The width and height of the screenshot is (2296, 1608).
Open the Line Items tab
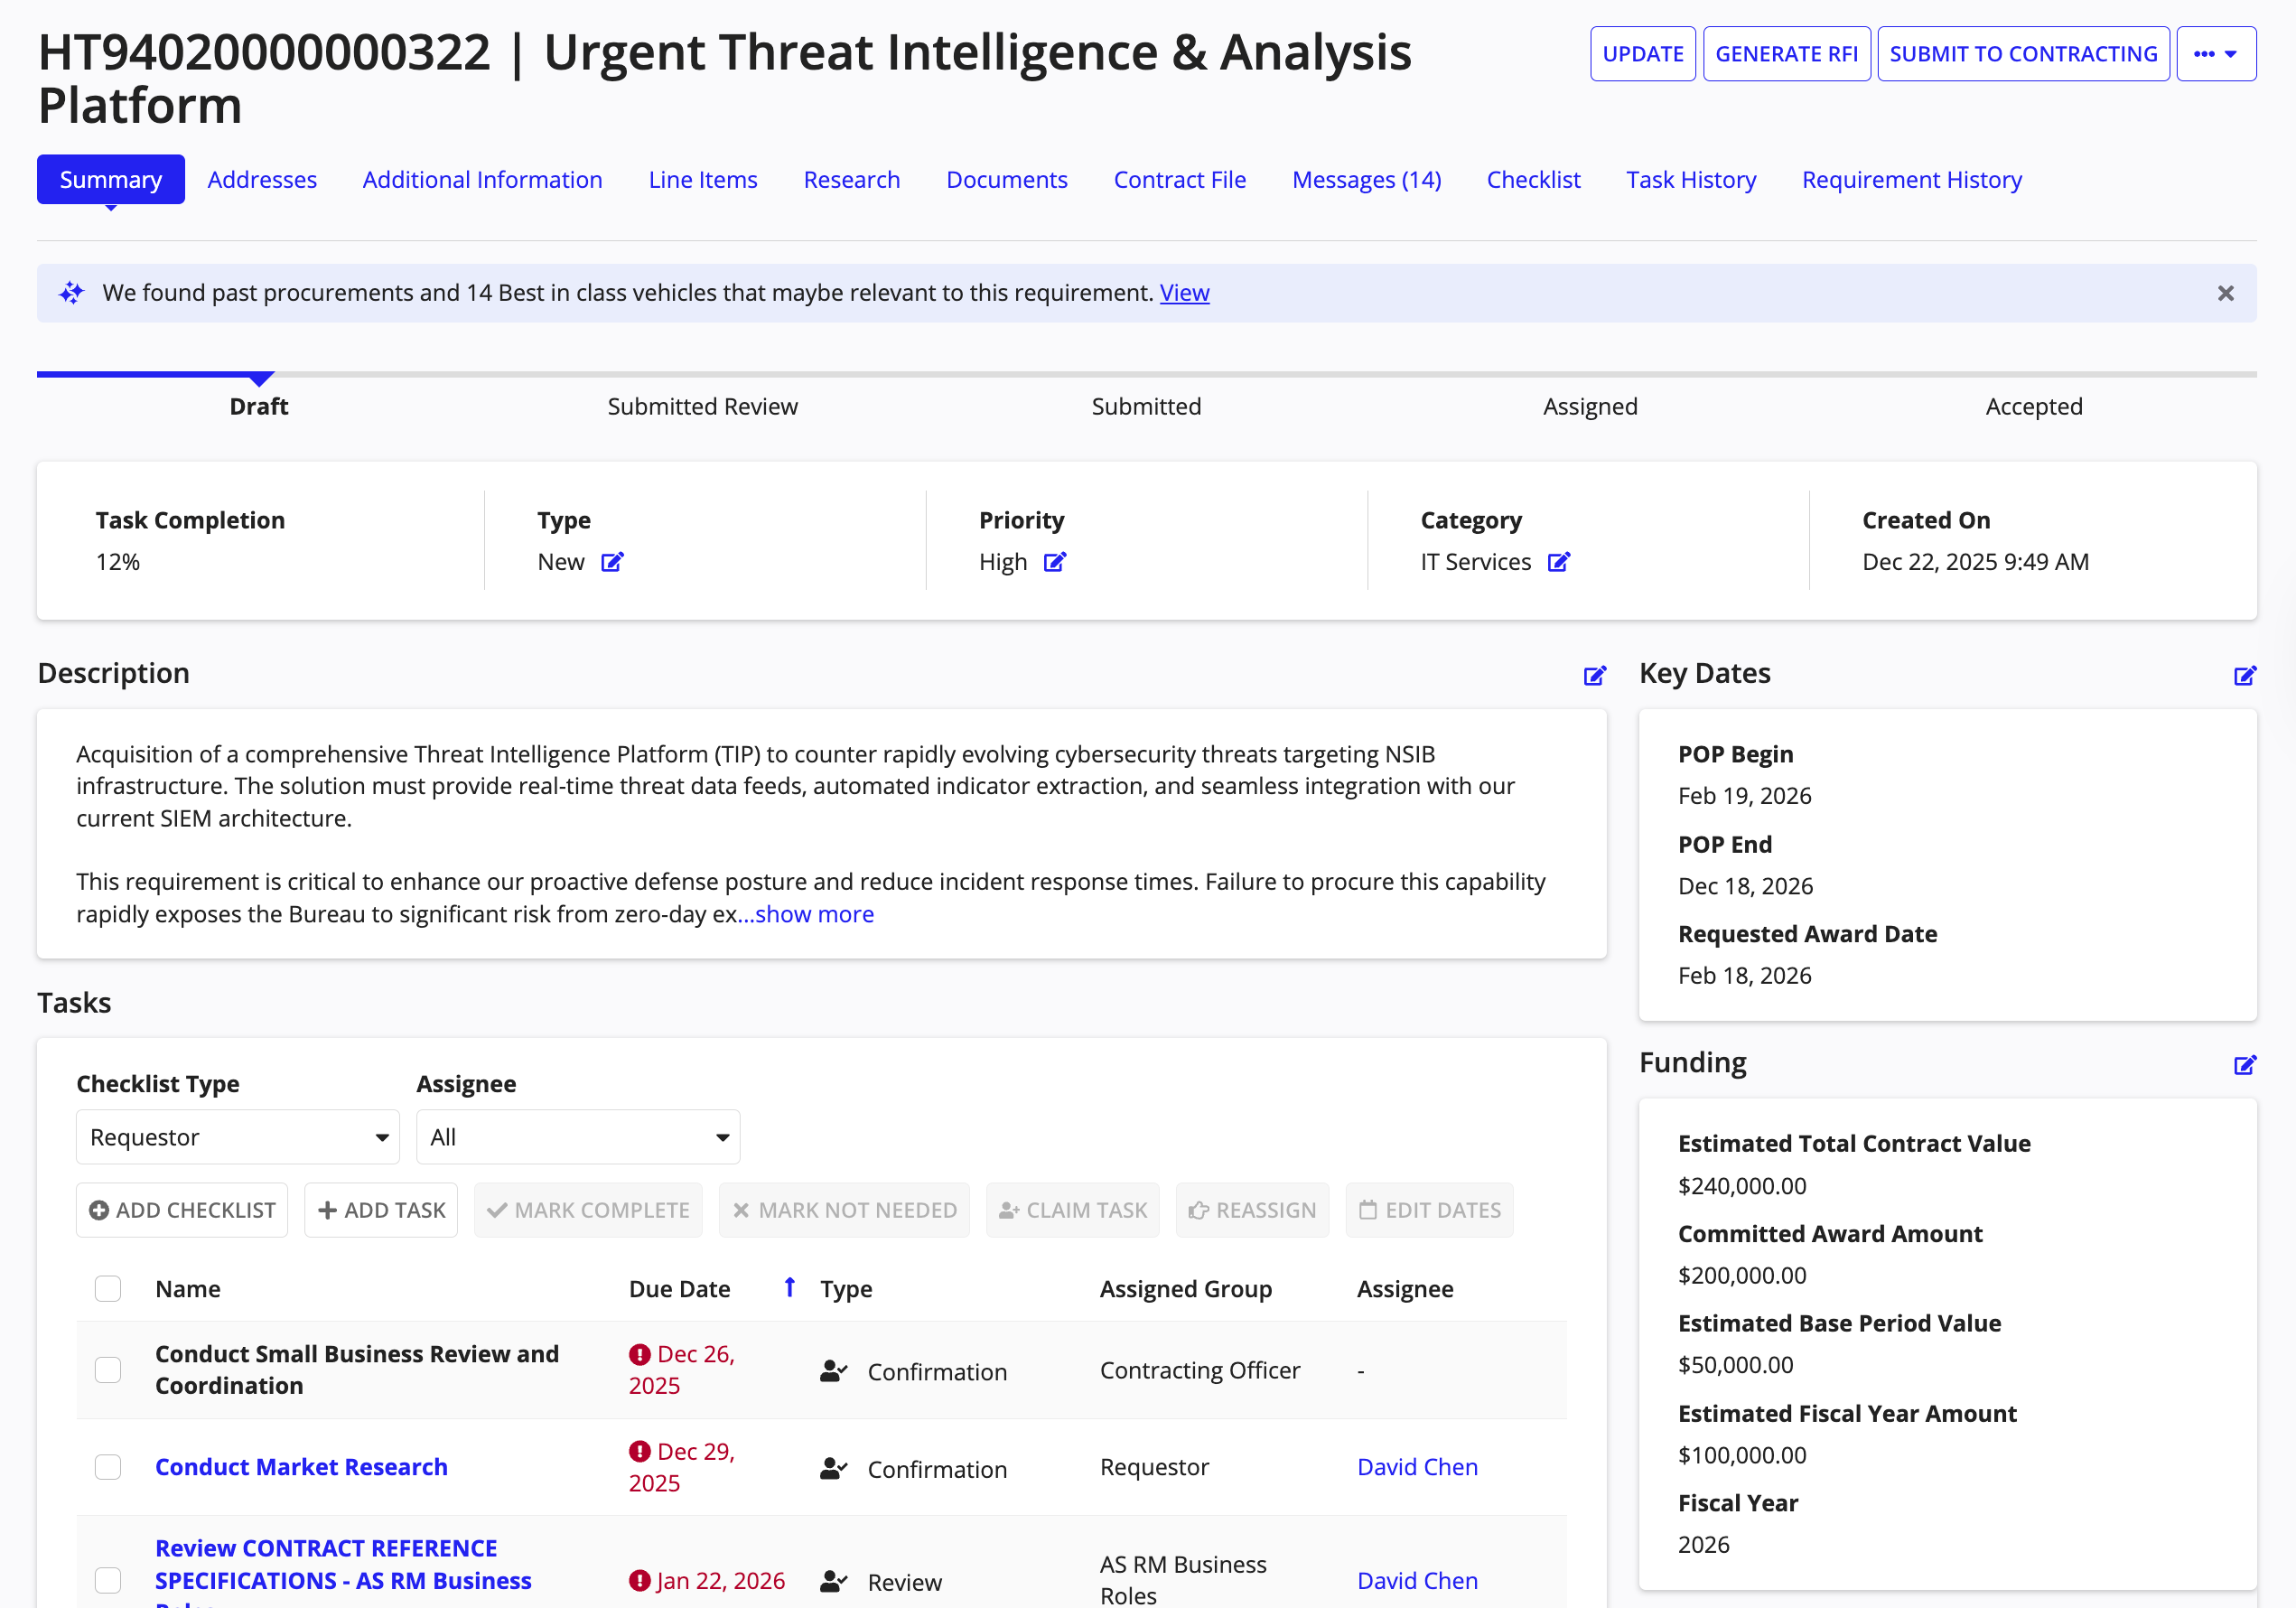click(703, 180)
